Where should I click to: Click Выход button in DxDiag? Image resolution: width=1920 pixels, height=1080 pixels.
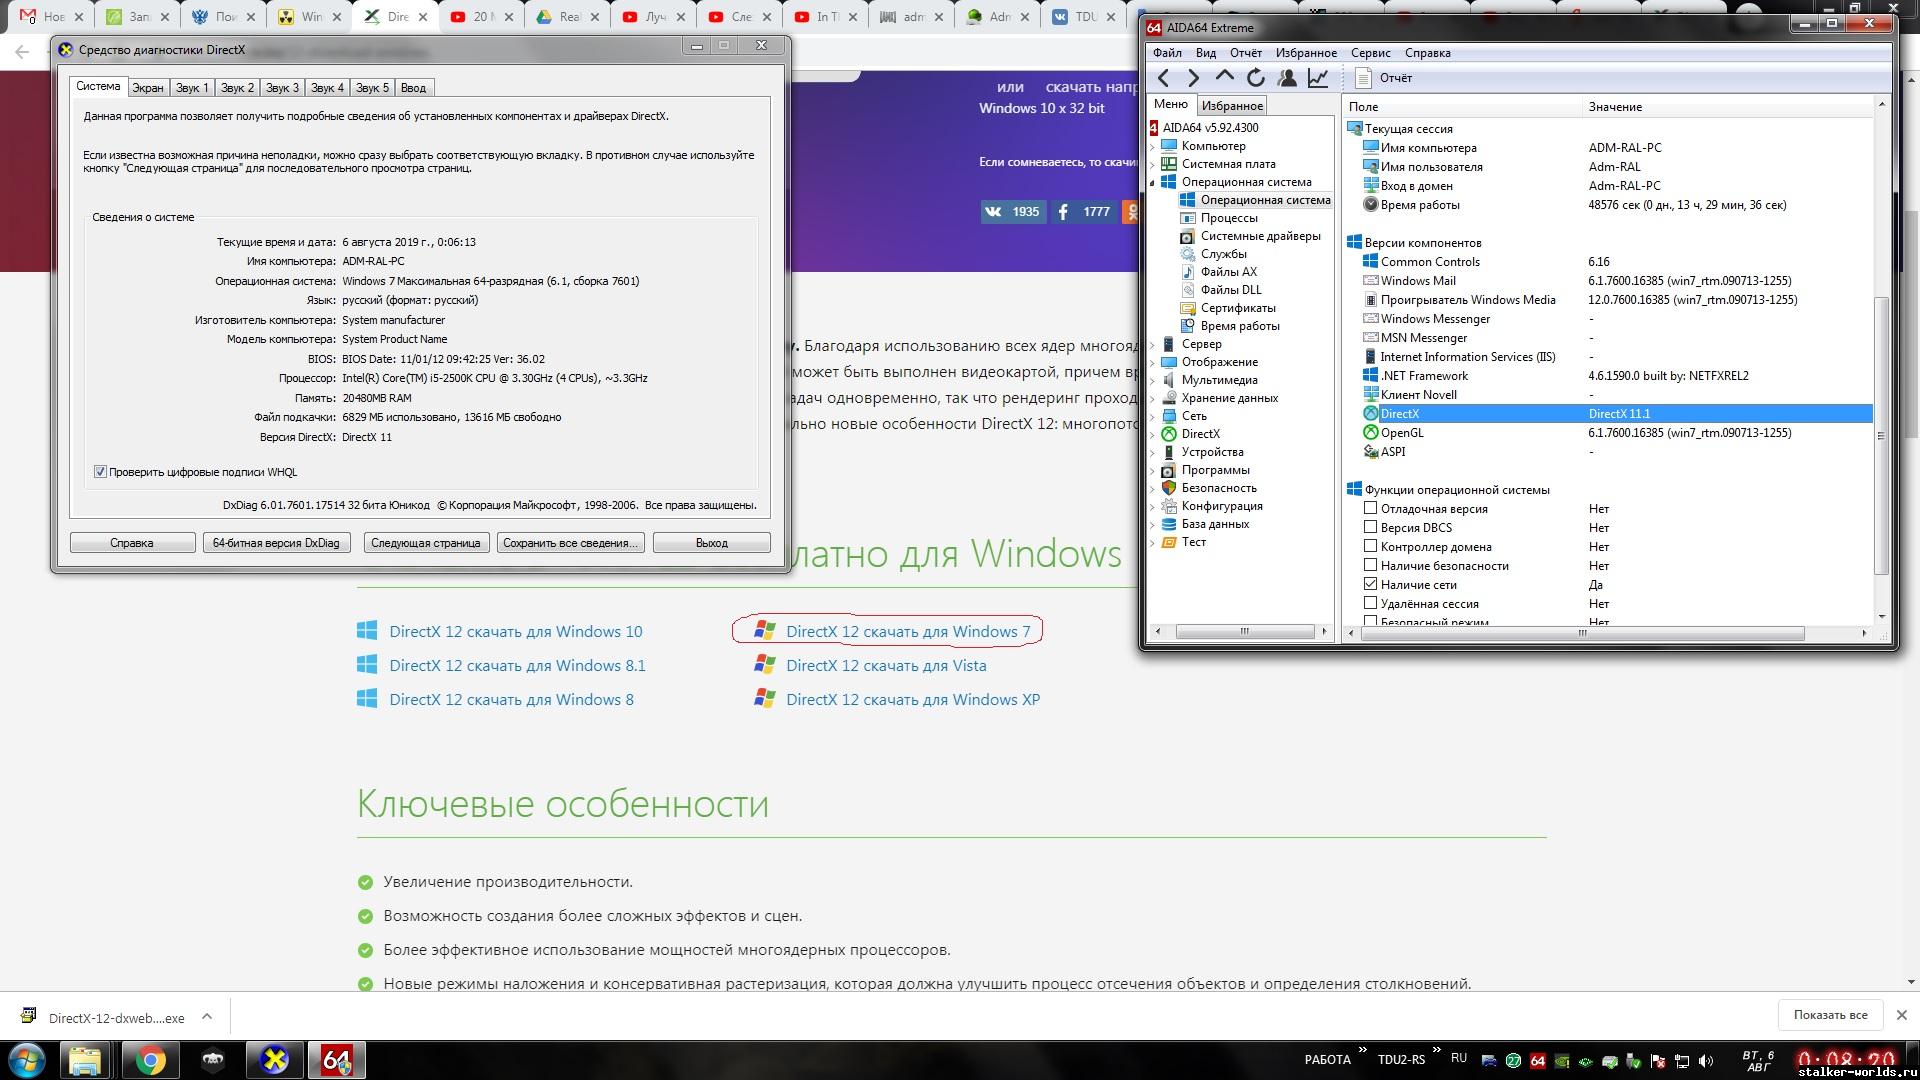(711, 543)
